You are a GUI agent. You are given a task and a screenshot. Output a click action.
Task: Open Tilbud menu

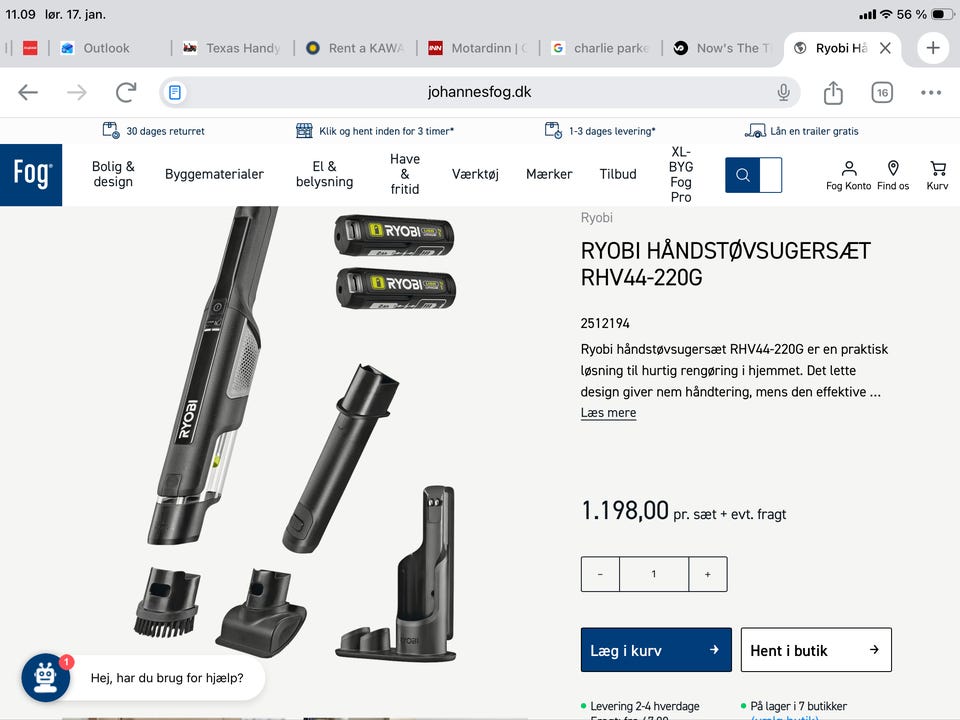(x=618, y=174)
